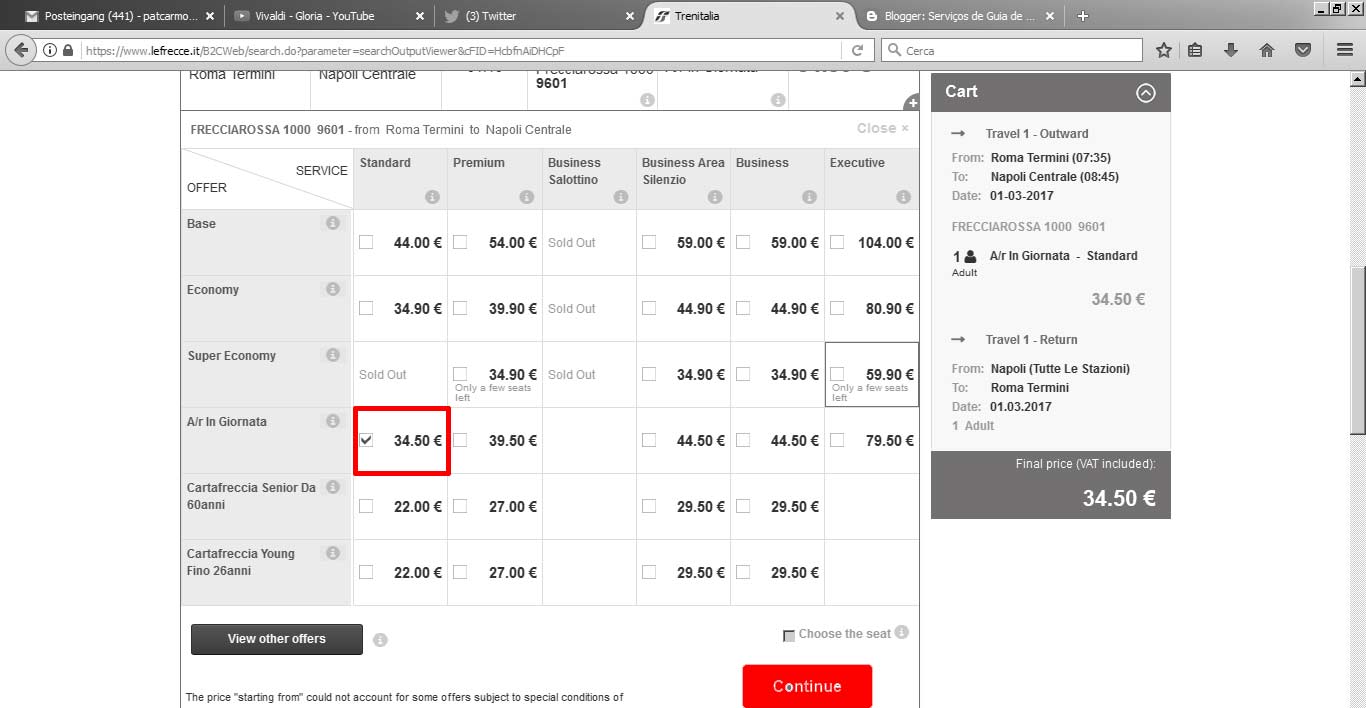Click info icon next to View other offers
The image size is (1366, 708).
click(380, 640)
